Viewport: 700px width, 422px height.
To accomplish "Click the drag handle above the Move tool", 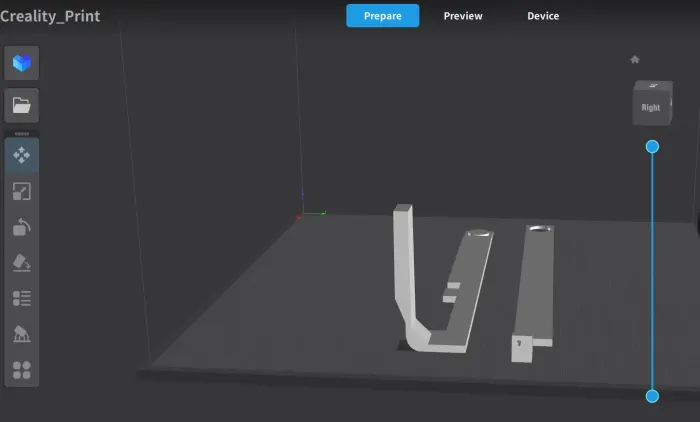I will (x=21, y=133).
